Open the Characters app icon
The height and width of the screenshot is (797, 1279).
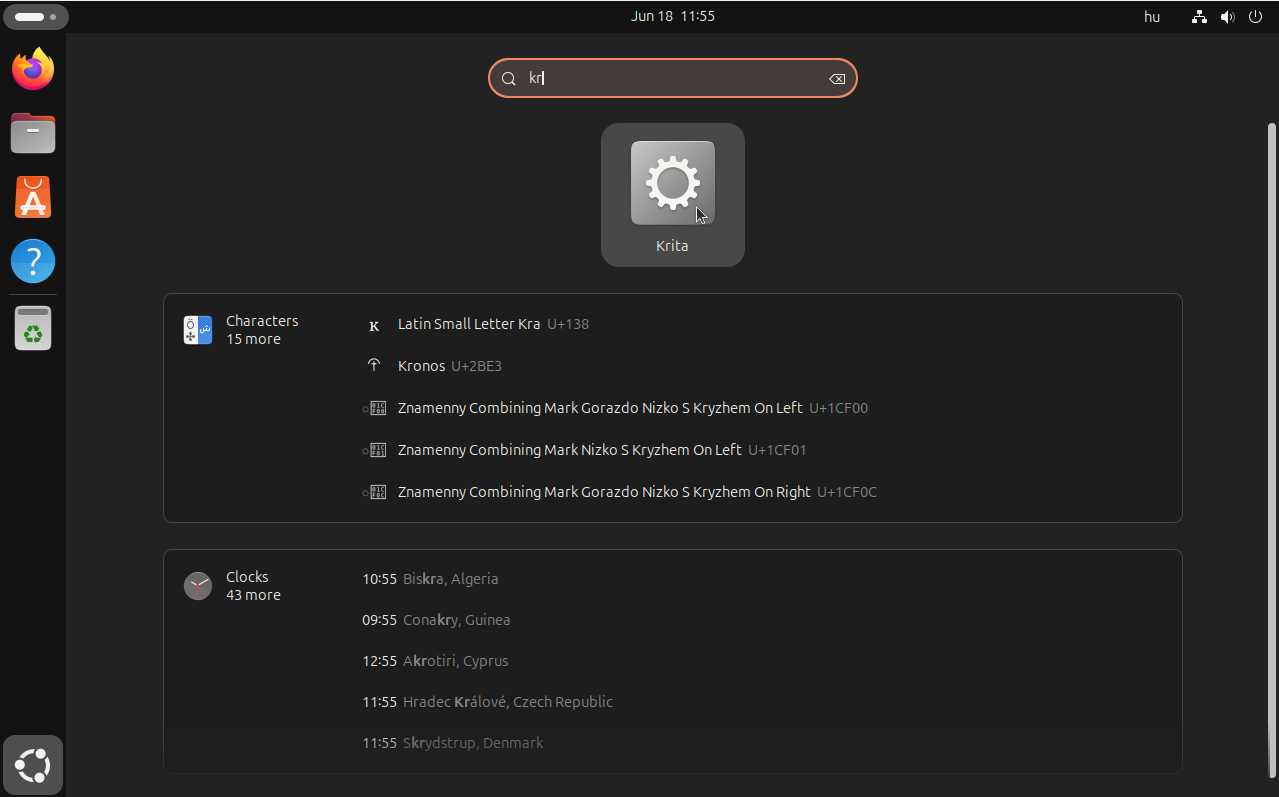coord(198,330)
